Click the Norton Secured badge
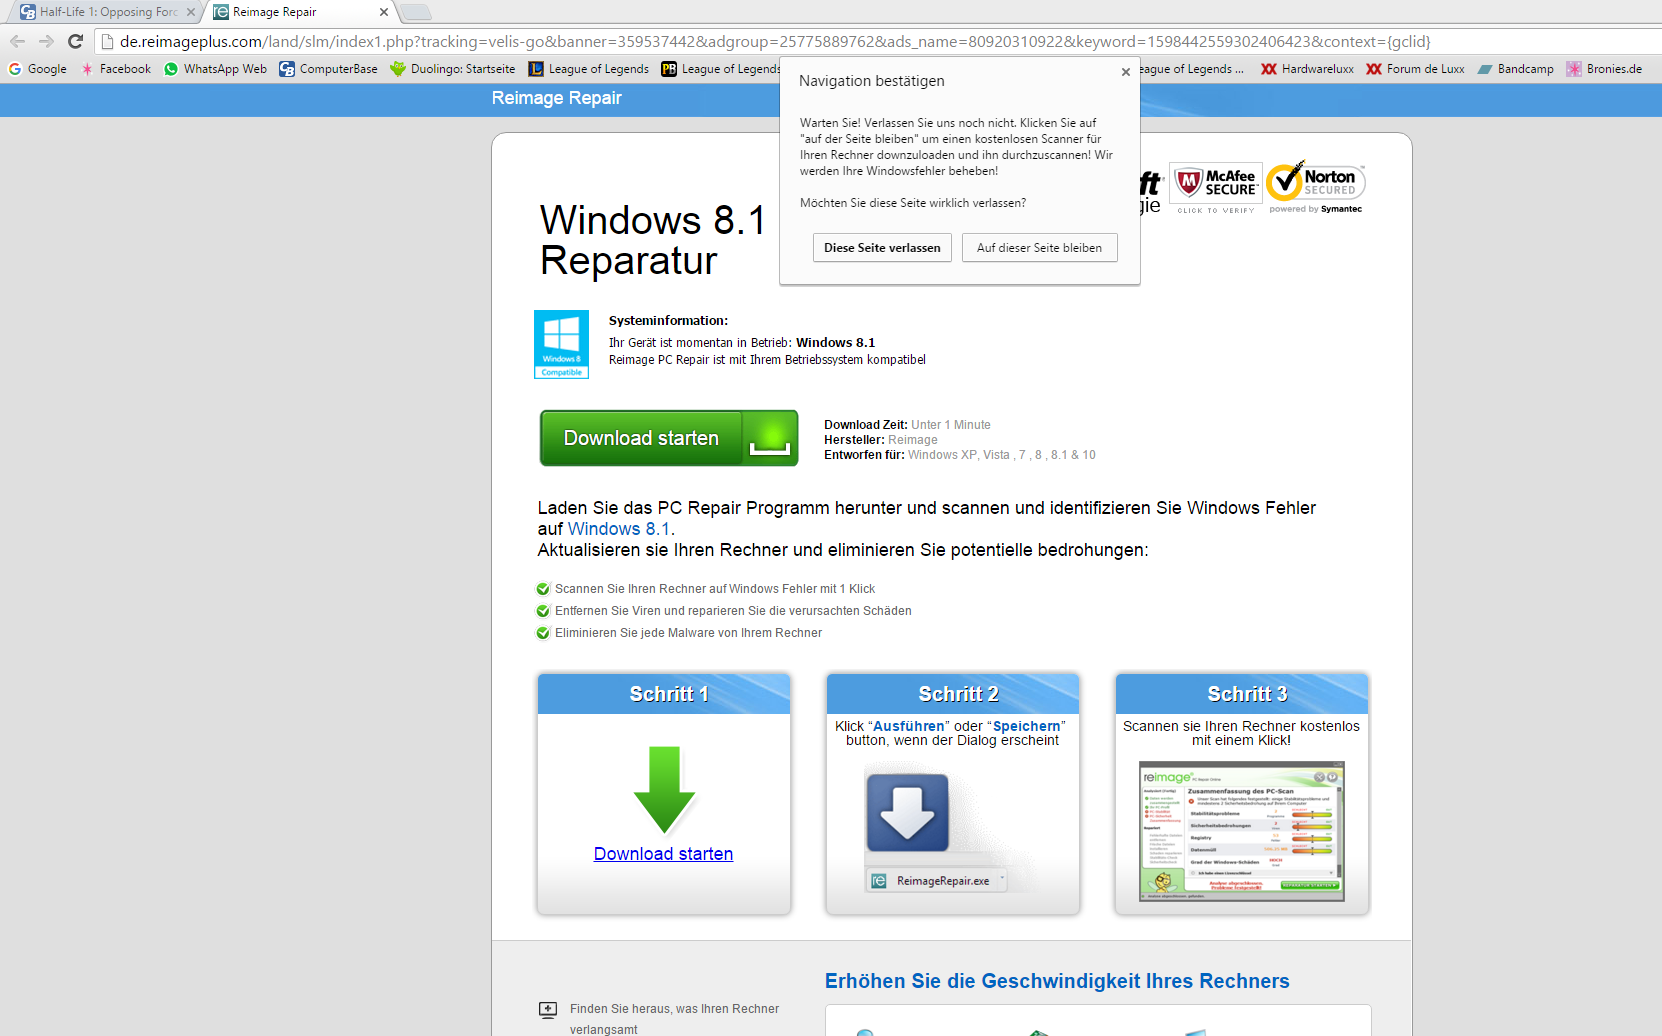The width and height of the screenshot is (1662, 1036). (1316, 188)
